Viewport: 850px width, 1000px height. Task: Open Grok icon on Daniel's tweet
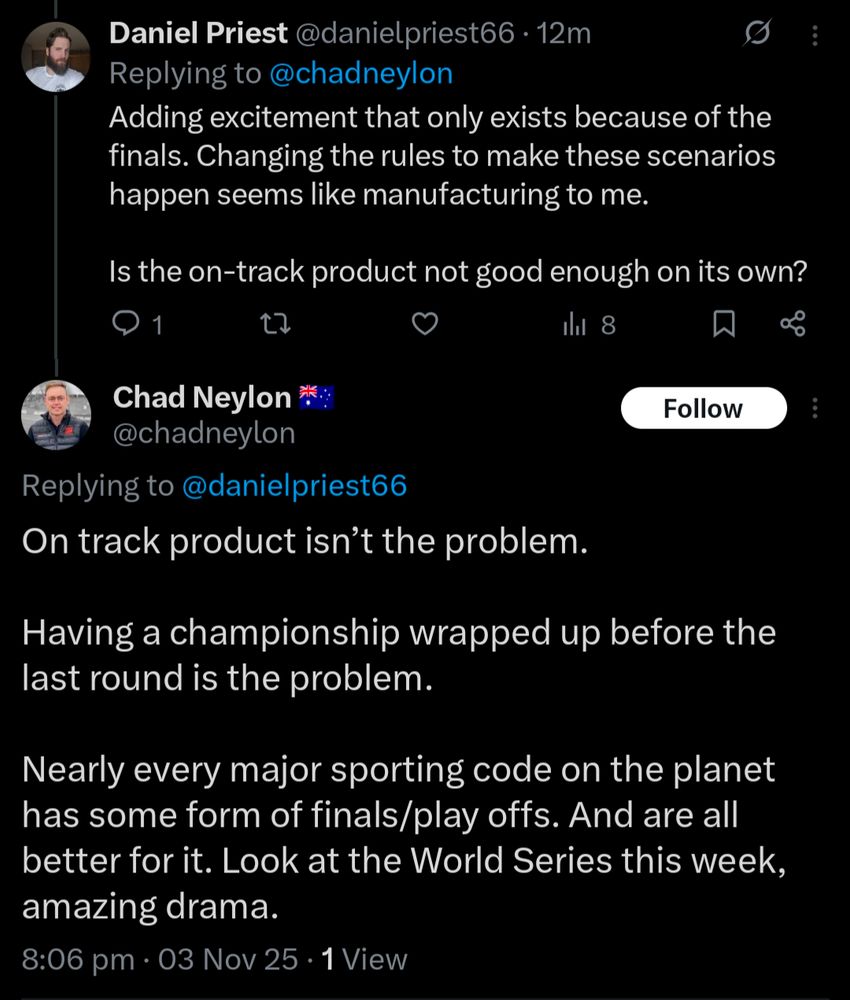tap(757, 35)
